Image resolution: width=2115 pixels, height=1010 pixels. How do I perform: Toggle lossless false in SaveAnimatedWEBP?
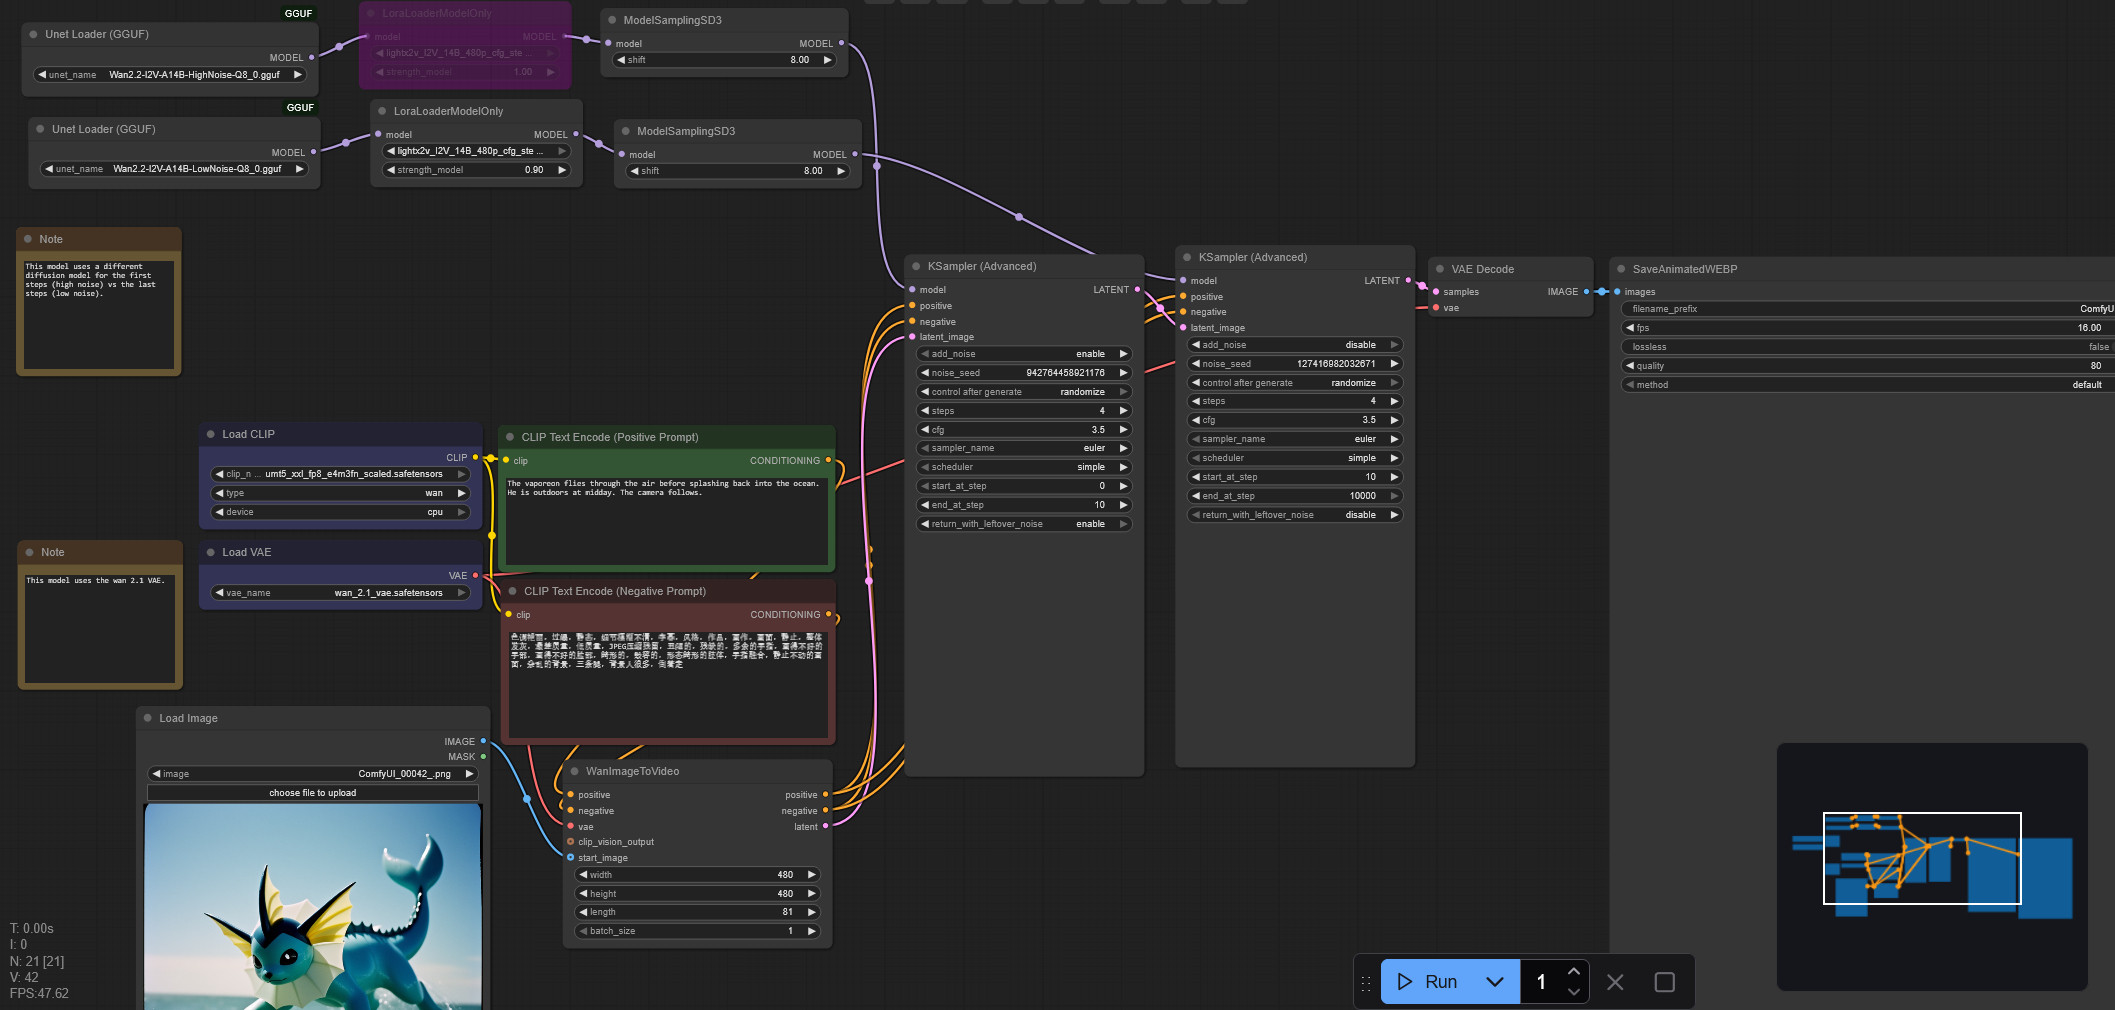pos(1868,347)
